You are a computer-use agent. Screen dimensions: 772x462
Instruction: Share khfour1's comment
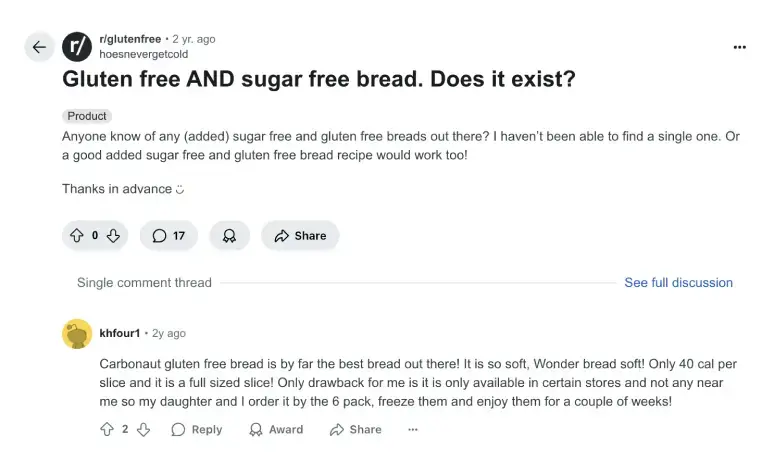(x=355, y=429)
